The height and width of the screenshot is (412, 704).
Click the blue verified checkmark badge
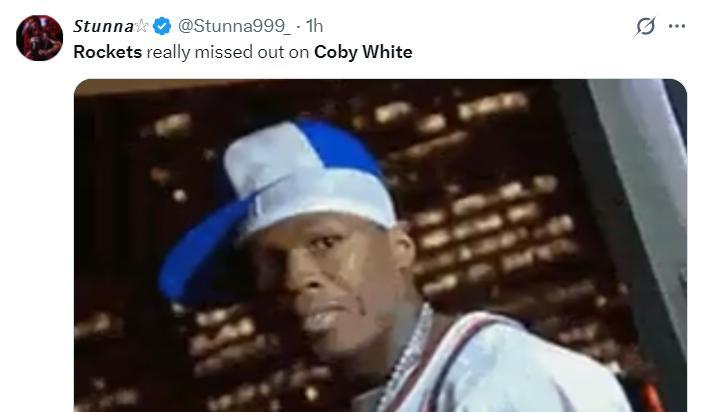[x=162, y=26]
